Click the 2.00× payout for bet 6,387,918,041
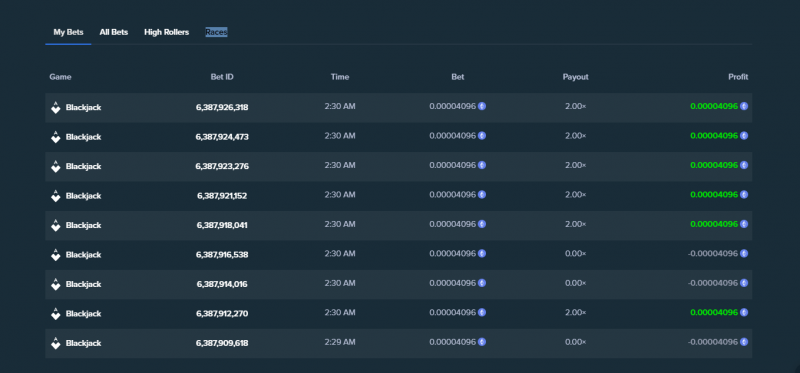Viewport: 800px width, 373px height. [x=576, y=224]
